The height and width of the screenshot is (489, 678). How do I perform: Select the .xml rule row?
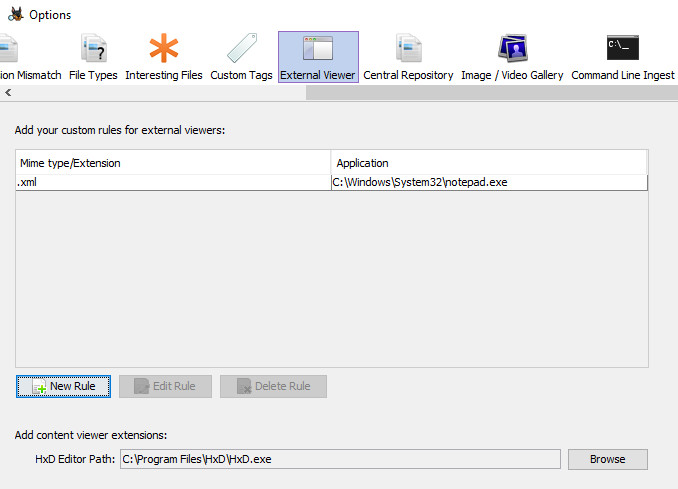pos(173,182)
